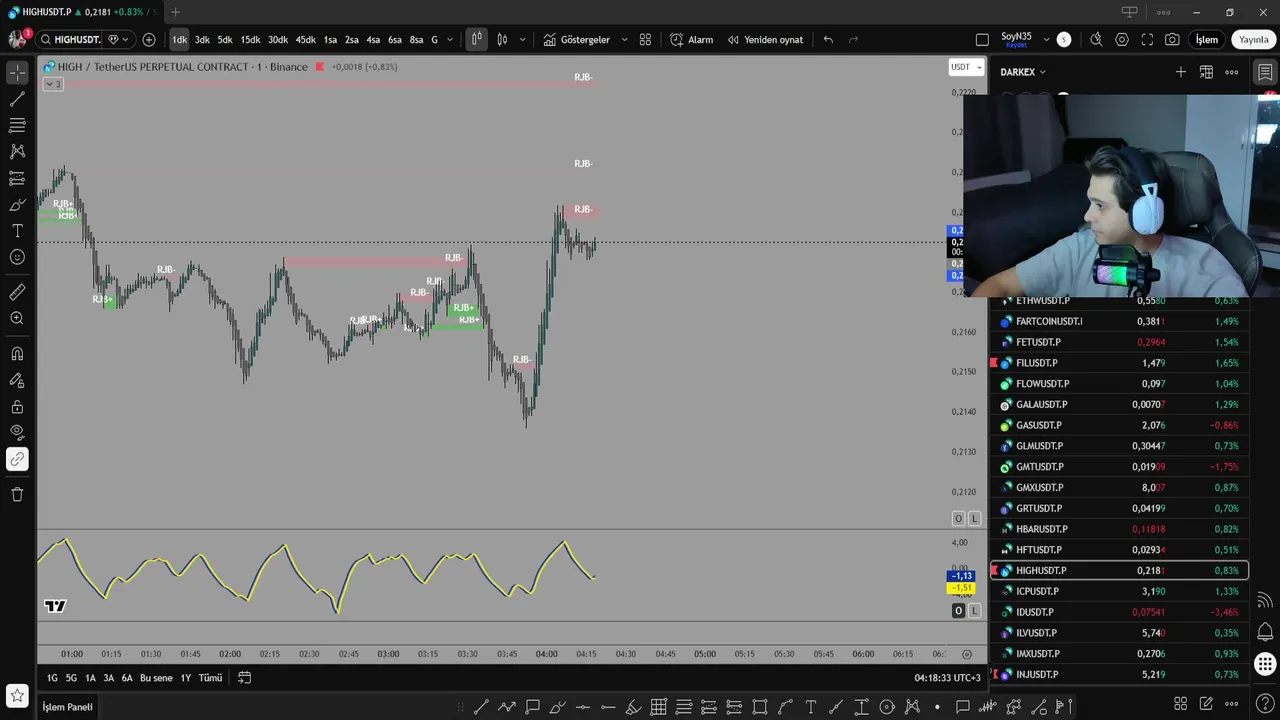Toggle logarithmic scale L on price chart
Image resolution: width=1280 pixels, height=720 pixels.
pyautogui.click(x=974, y=518)
